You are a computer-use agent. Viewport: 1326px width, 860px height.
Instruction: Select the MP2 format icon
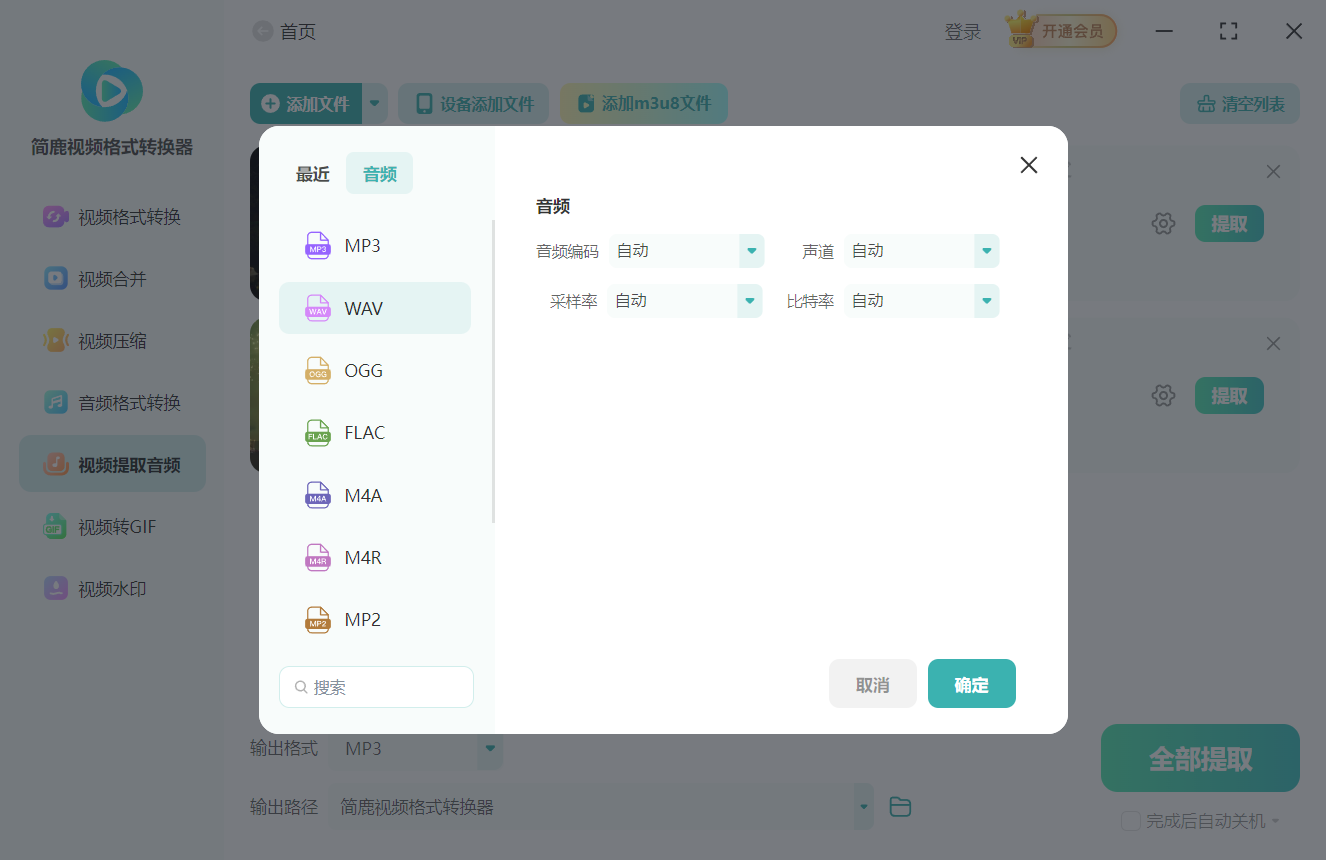pyautogui.click(x=318, y=620)
